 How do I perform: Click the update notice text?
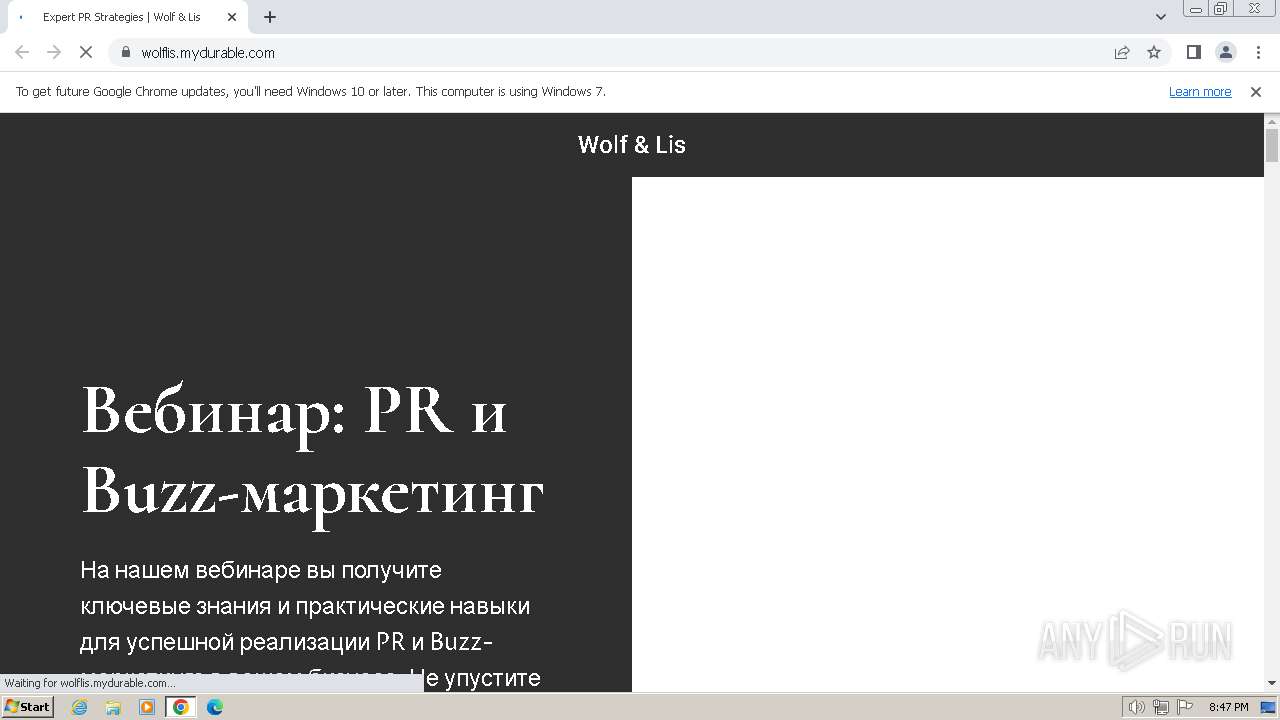coord(311,91)
